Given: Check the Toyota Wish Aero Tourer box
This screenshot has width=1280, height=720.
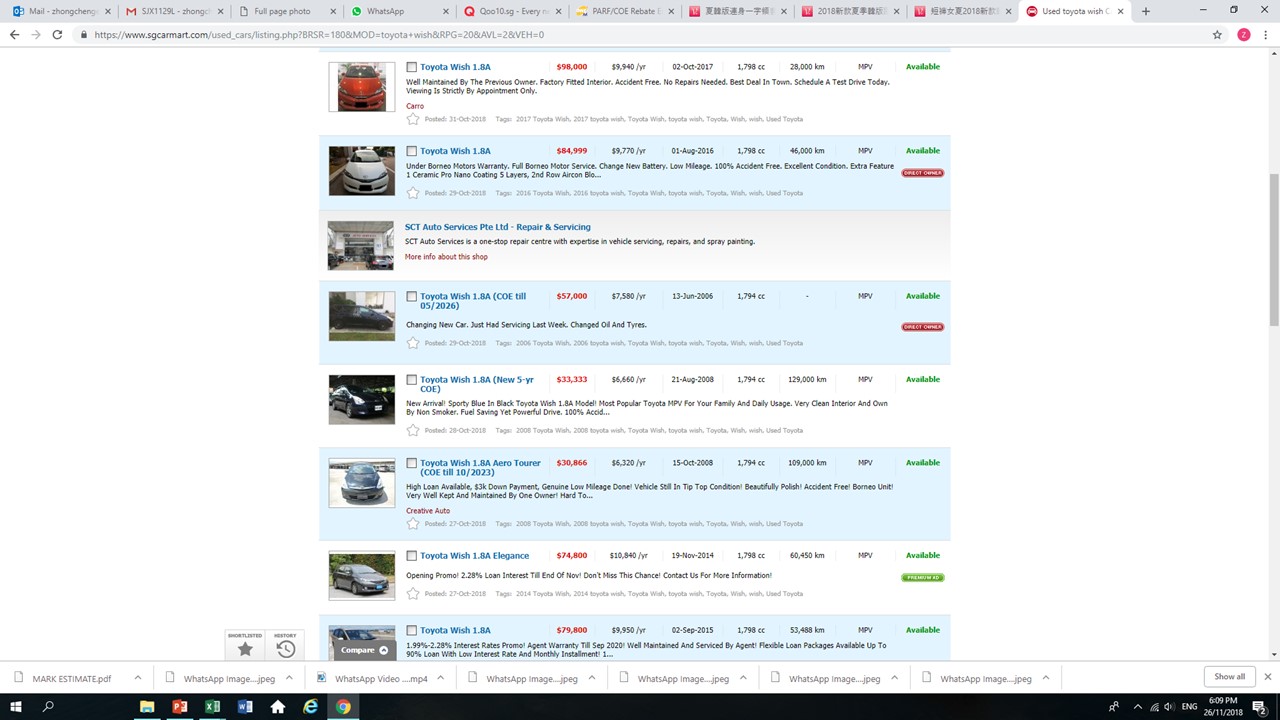Looking at the screenshot, I should coord(411,463).
